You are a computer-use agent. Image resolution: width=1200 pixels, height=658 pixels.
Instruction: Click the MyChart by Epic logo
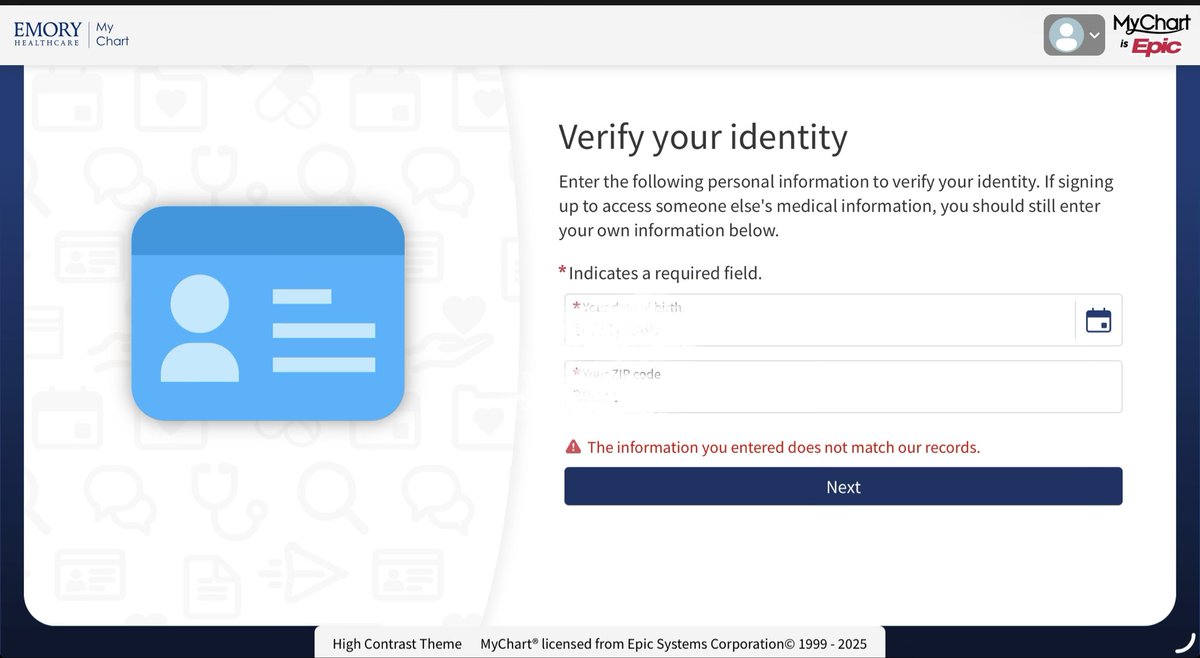[1150, 35]
